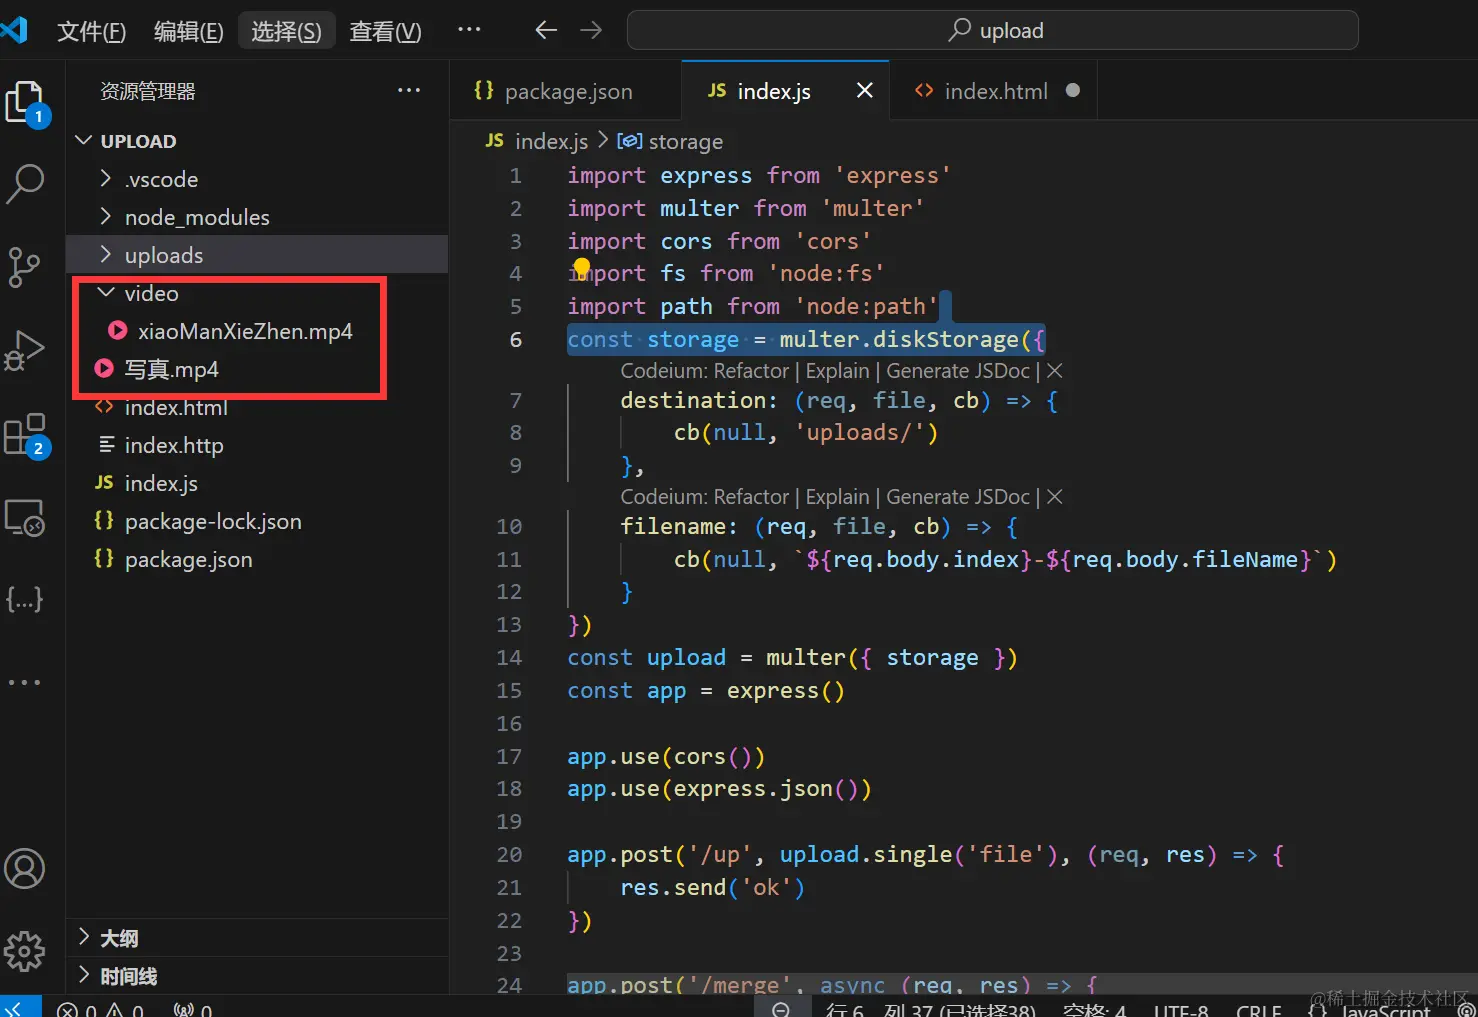Show additional activity bar views ellipsis
The image size is (1478, 1017).
pos(25,682)
